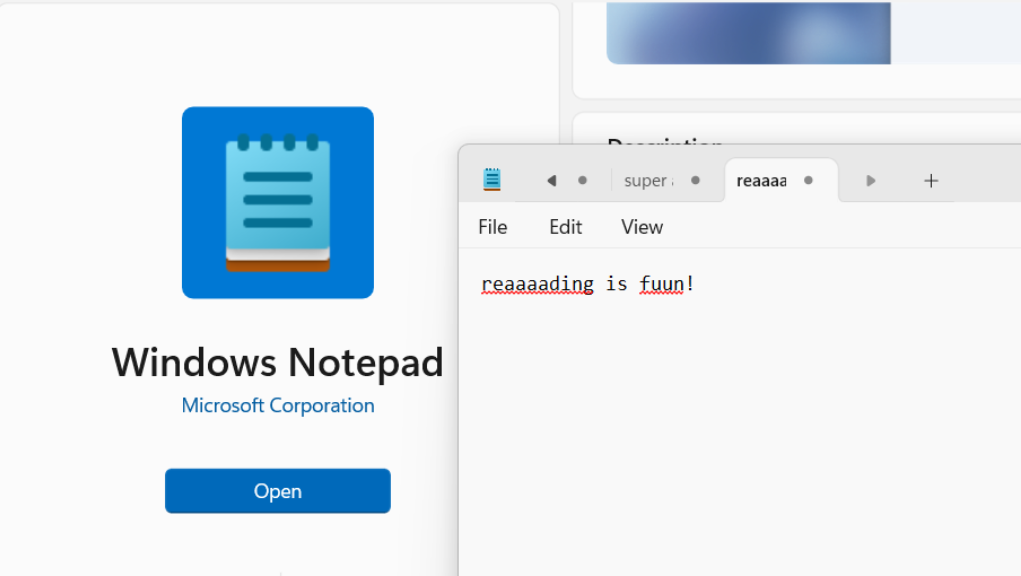Click the Notepad icon in the tab bar

tap(492, 180)
